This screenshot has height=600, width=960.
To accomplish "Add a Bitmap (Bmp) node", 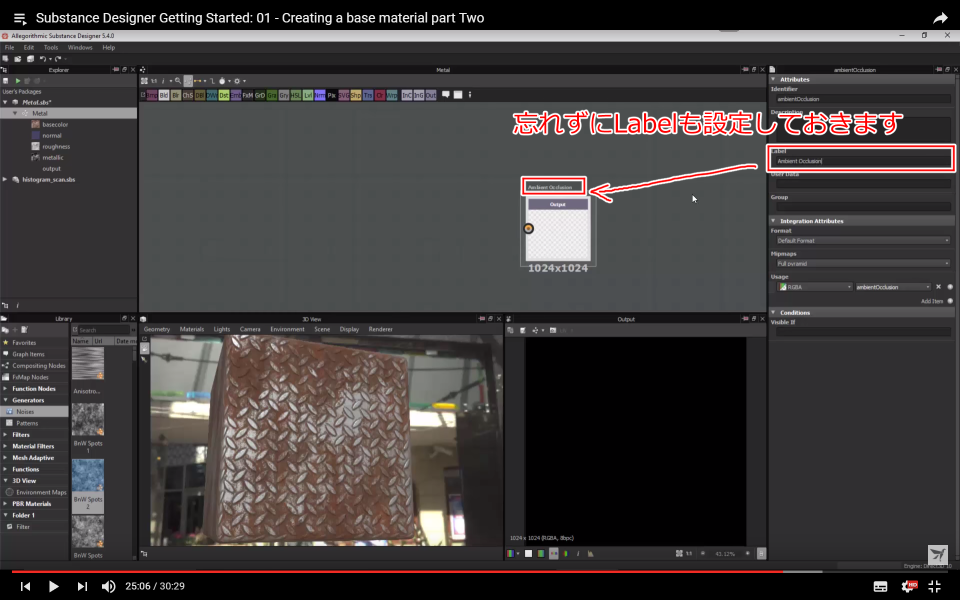I will pyautogui.click(x=152, y=95).
